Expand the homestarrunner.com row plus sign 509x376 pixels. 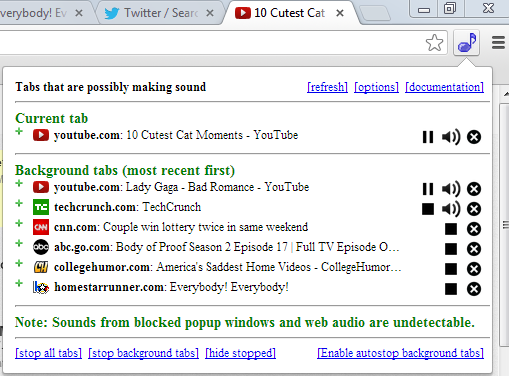19,283
